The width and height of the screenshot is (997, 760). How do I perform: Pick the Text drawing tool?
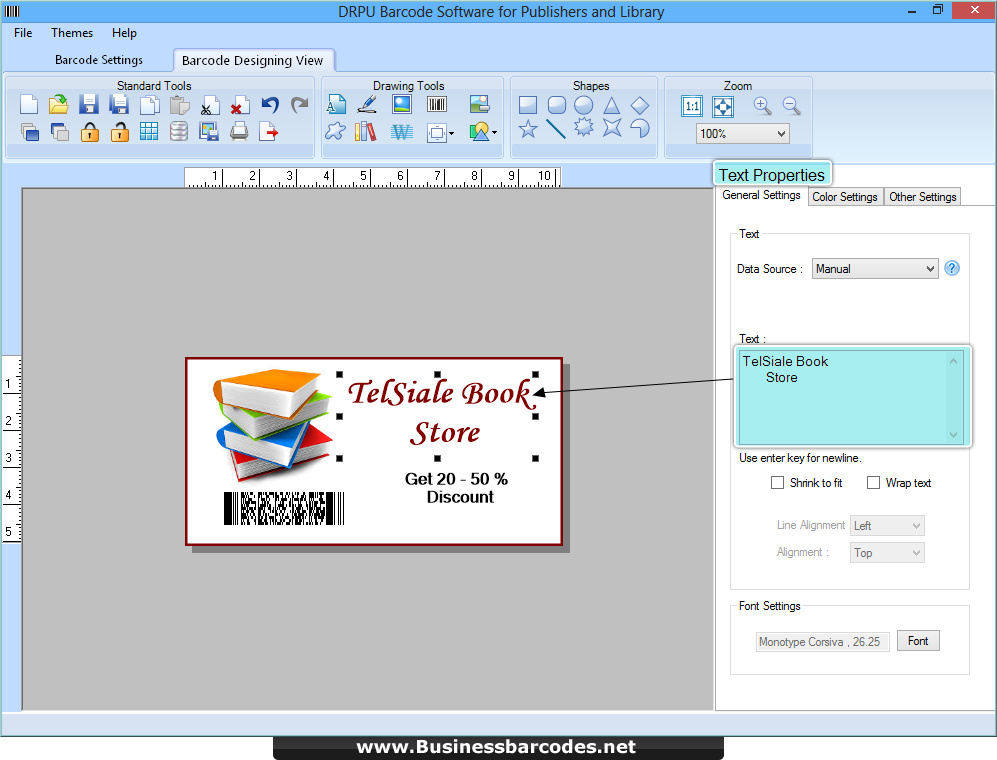tap(336, 103)
